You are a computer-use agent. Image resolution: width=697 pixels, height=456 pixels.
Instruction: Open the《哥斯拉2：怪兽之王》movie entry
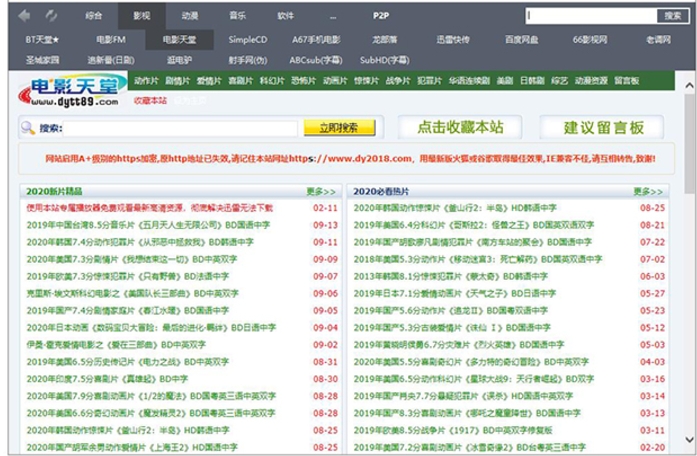coord(474,225)
